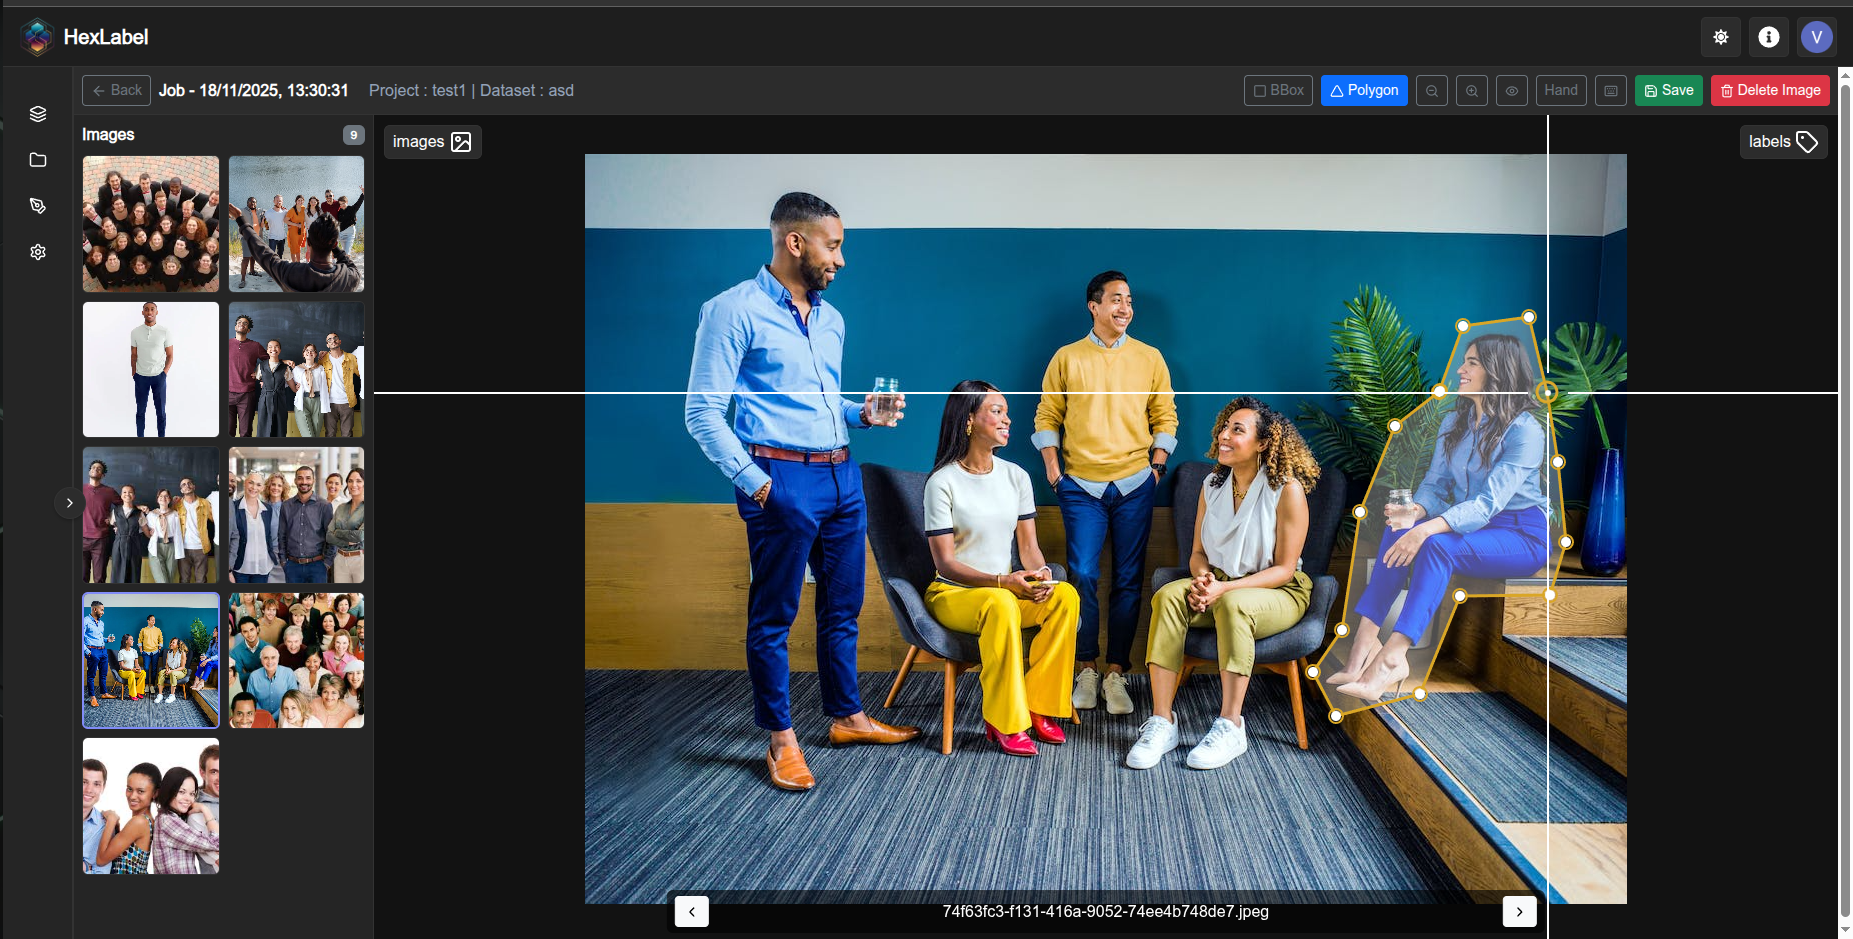The height and width of the screenshot is (939, 1853).
Task: Click the tag icon in left sidebar
Action: [x=38, y=206]
